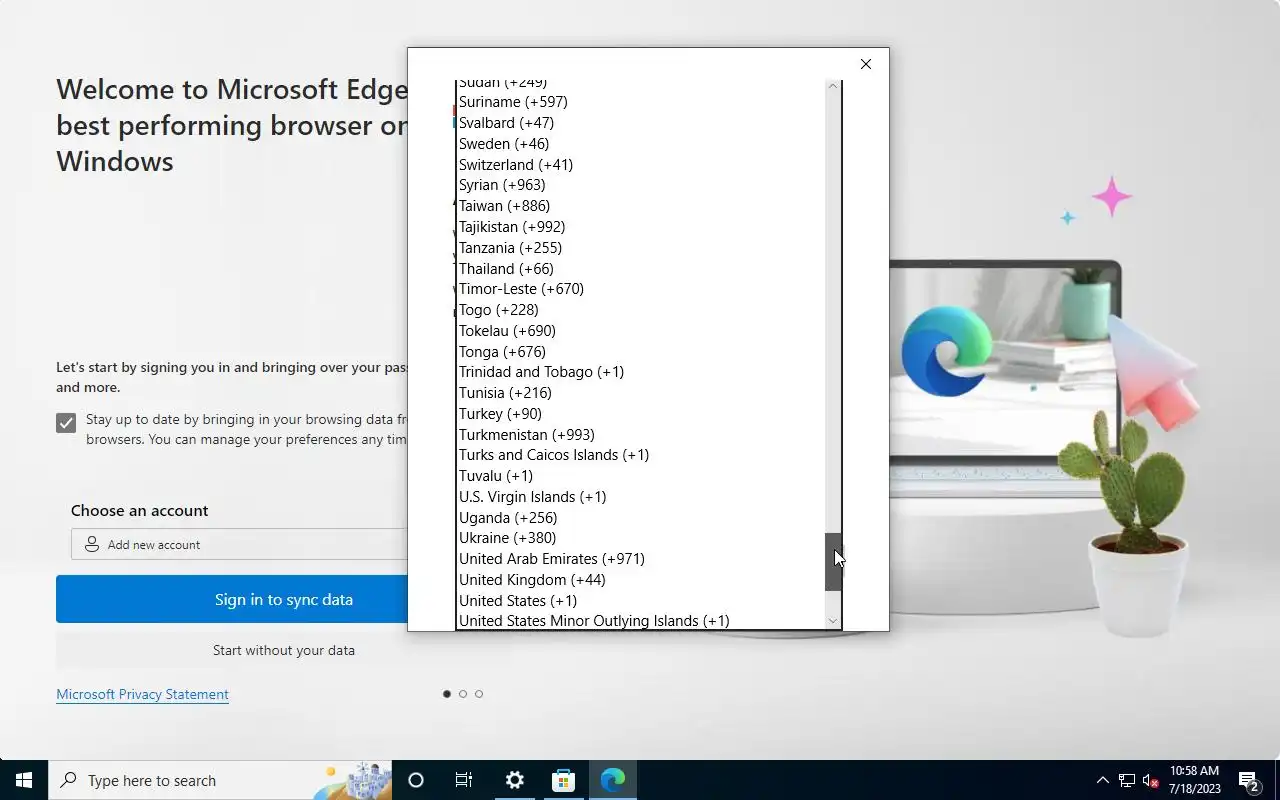Select Syrian (+963) entry
This screenshot has width=1280, height=800.
coord(640,185)
